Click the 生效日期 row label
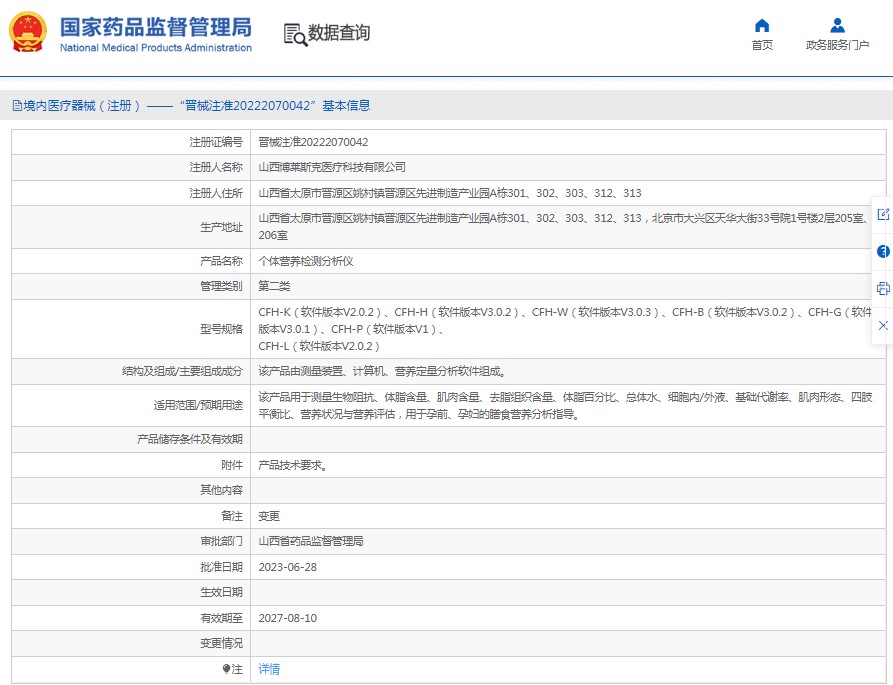The width and height of the screenshot is (893, 685). [x=221, y=592]
